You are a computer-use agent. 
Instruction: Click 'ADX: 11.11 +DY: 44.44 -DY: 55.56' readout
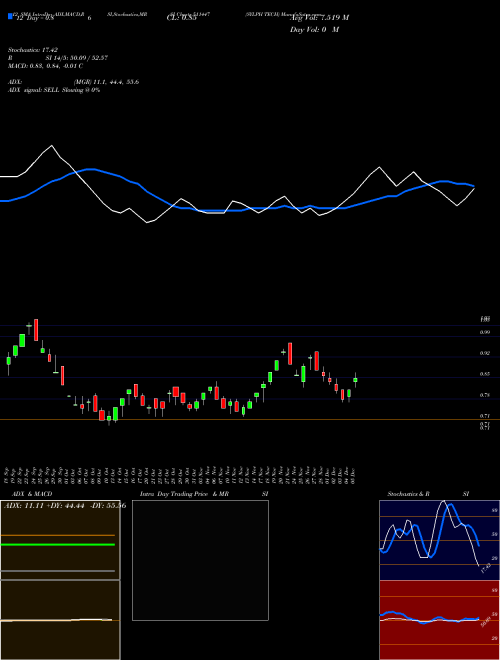[x=65, y=506]
